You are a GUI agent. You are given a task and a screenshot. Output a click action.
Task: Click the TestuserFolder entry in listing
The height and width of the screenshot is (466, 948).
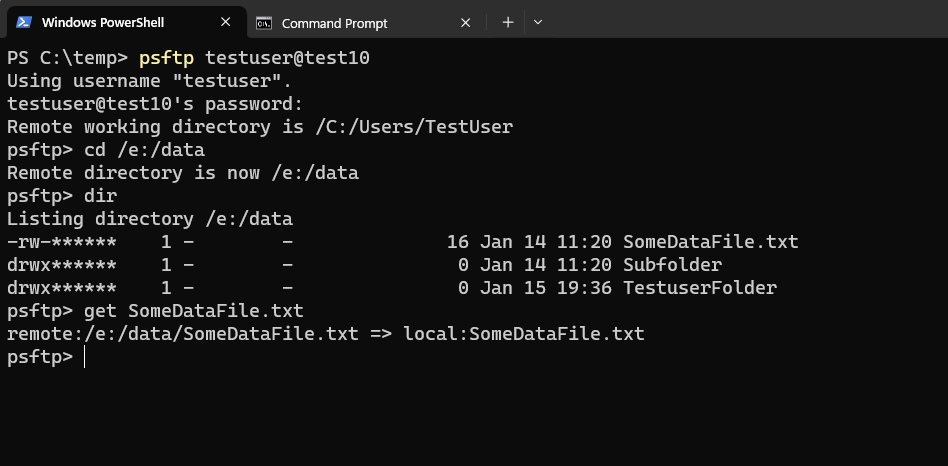pos(700,288)
